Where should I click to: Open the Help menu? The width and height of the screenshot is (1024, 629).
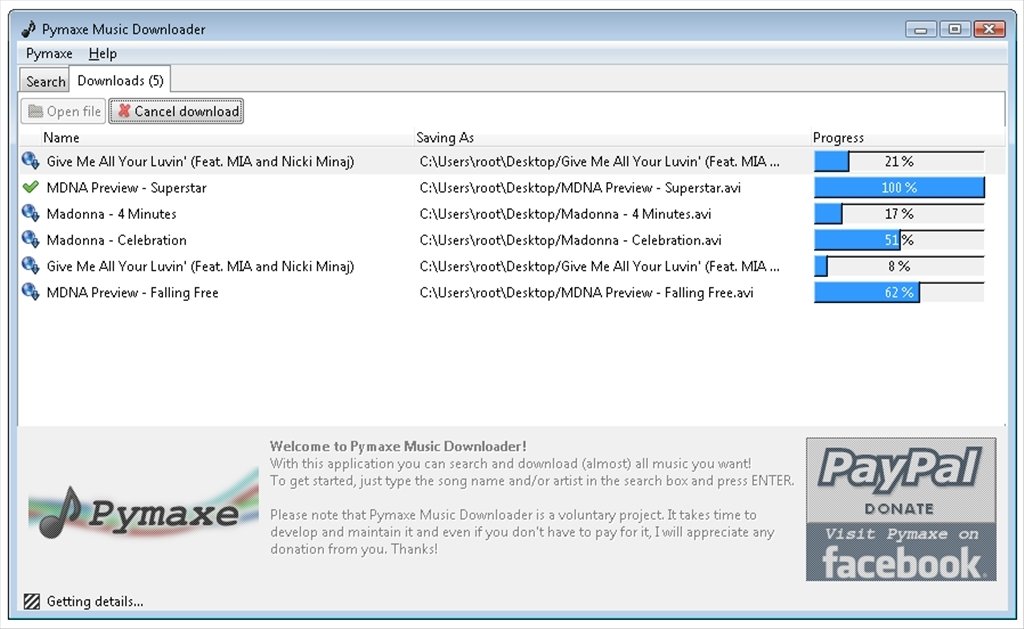click(x=103, y=54)
